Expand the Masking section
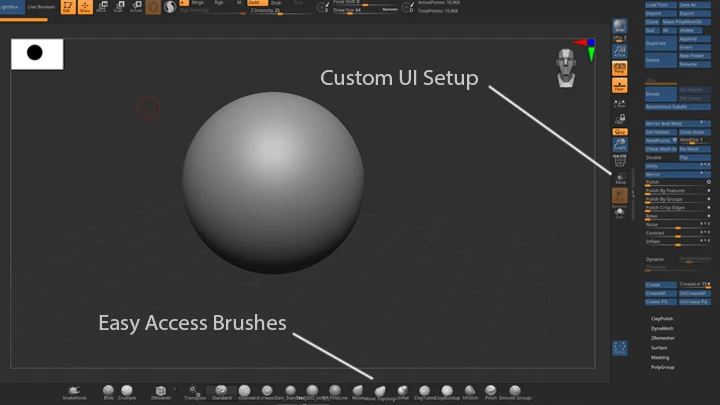 pos(659,357)
